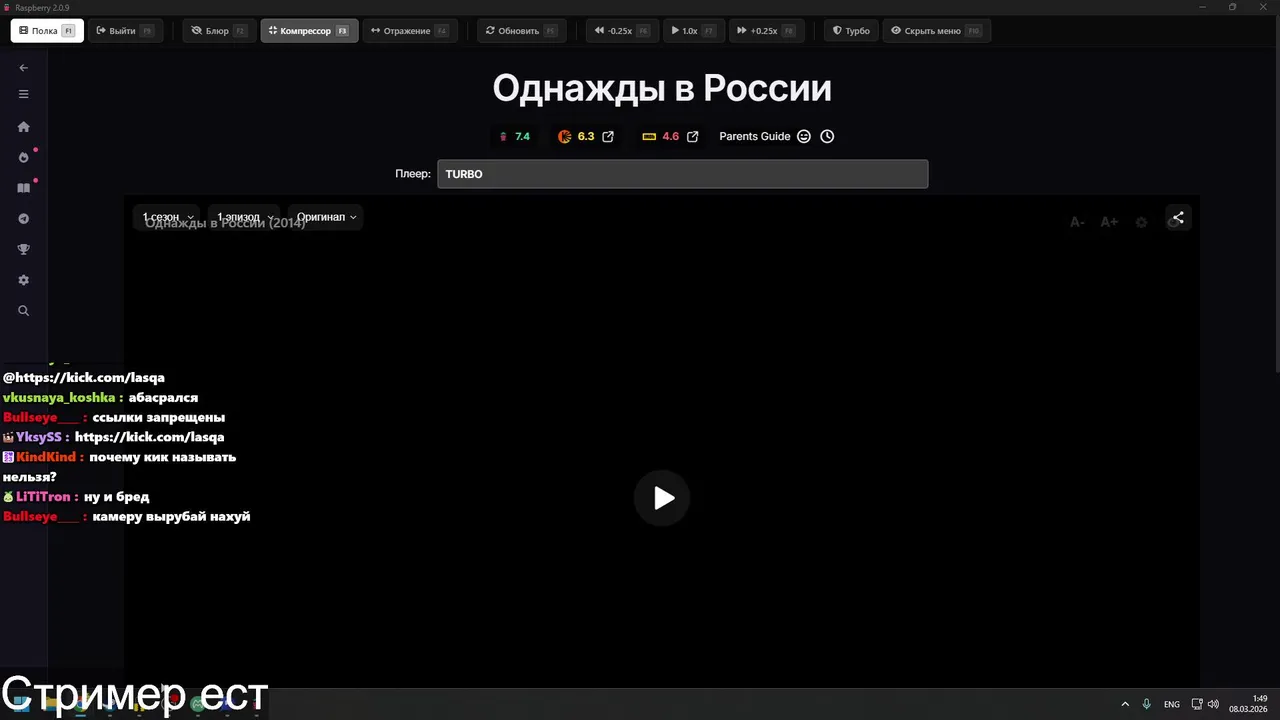Go to Home via sidebar icon
Viewport: 1280px width, 720px height.
(24, 127)
